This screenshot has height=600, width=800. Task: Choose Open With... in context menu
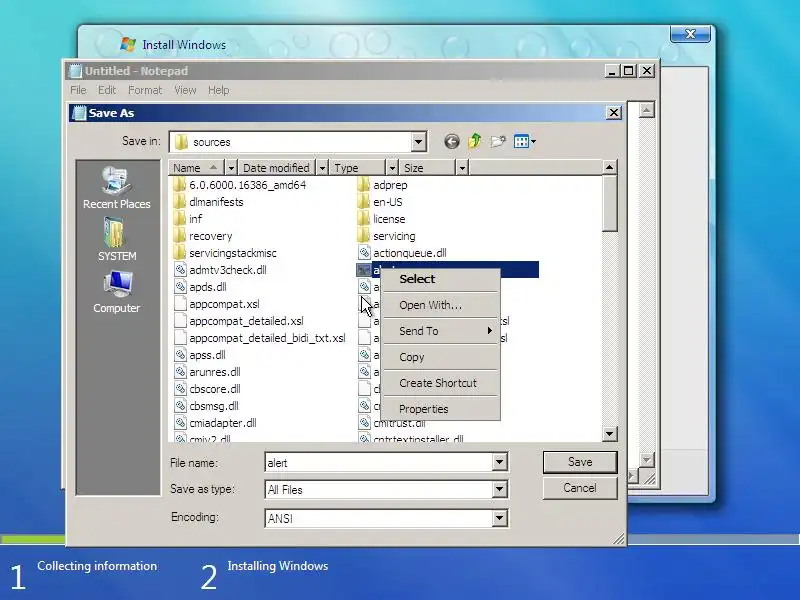click(441, 305)
